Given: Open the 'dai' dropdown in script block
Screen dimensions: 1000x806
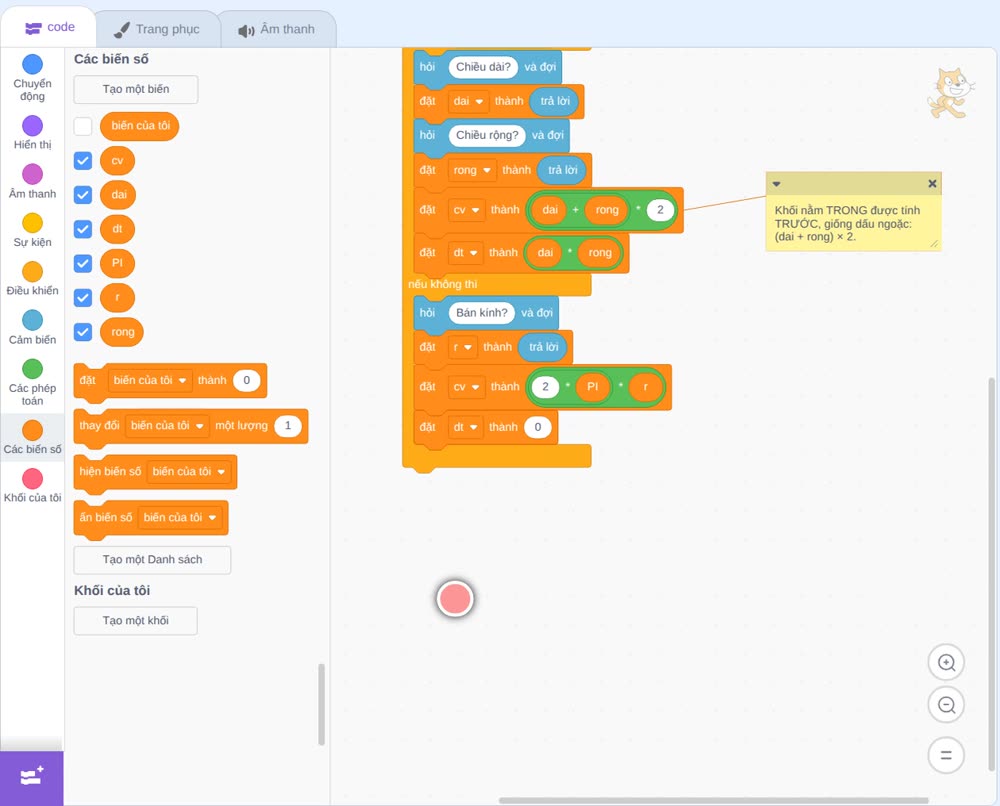Looking at the screenshot, I should click(468, 101).
